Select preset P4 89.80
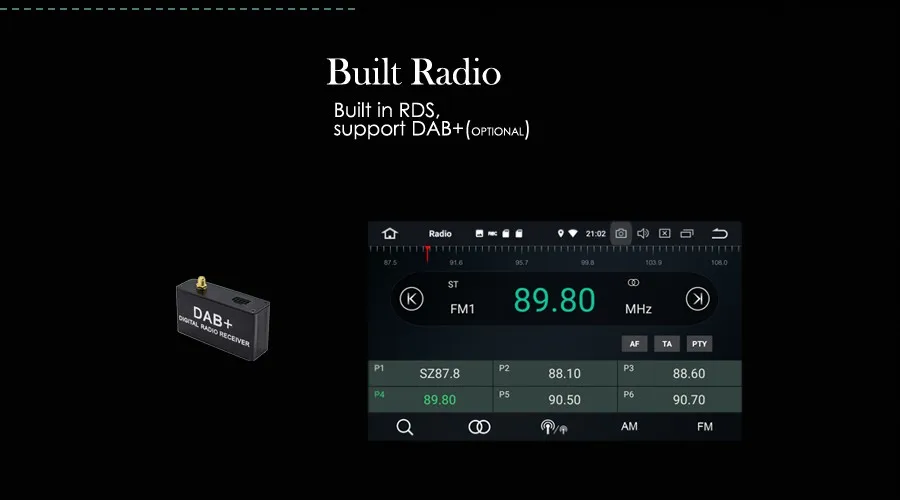This screenshot has height=500, width=900. pos(430,400)
